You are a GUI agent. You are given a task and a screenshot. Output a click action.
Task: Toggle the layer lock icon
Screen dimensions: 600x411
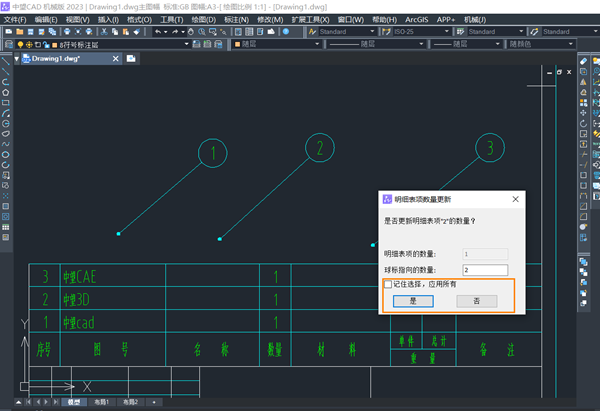coord(46,45)
